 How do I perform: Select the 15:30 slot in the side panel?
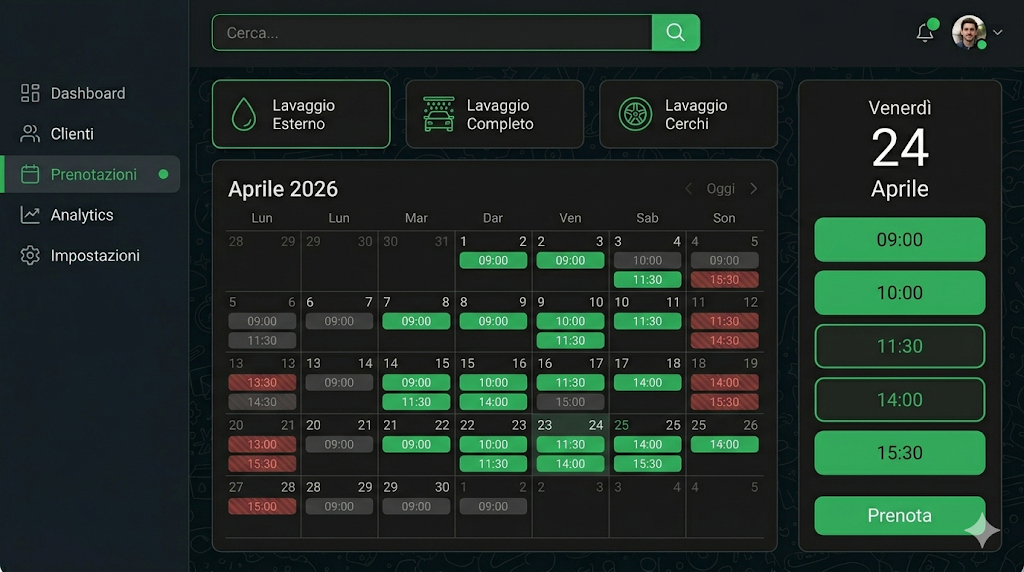pos(899,453)
